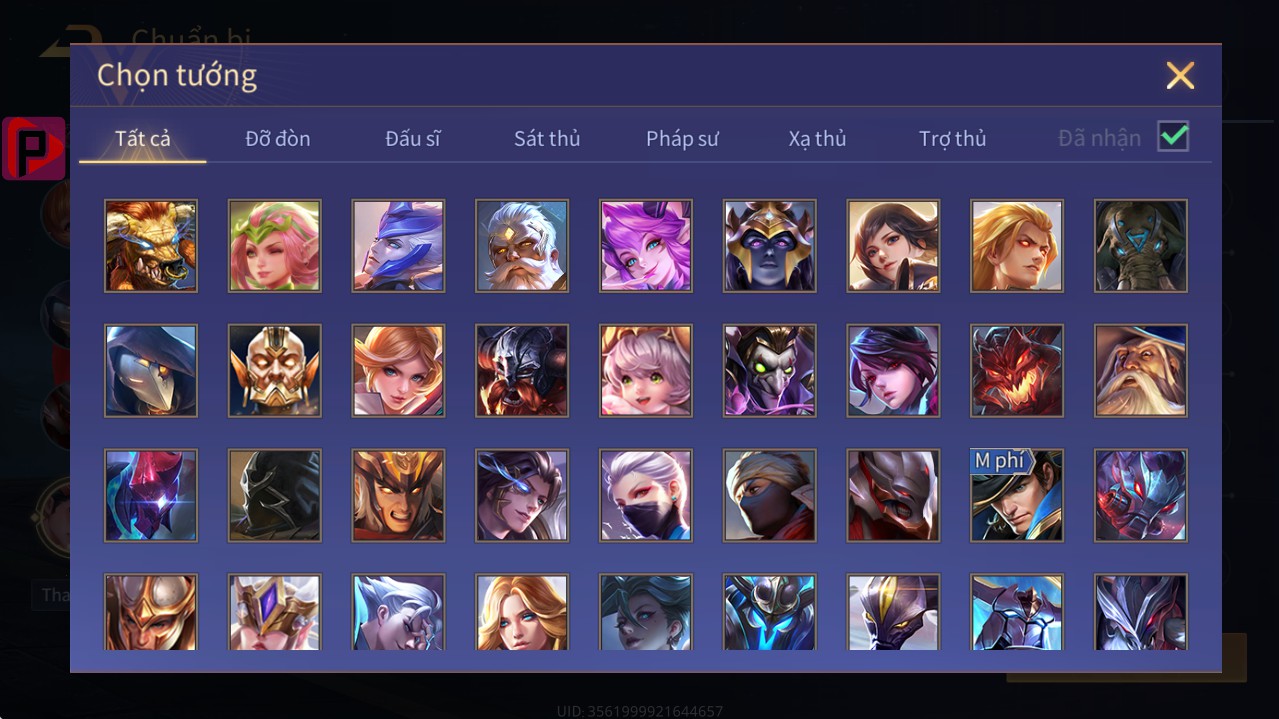
Task: Select the Tất cả tab
Action: coord(143,139)
